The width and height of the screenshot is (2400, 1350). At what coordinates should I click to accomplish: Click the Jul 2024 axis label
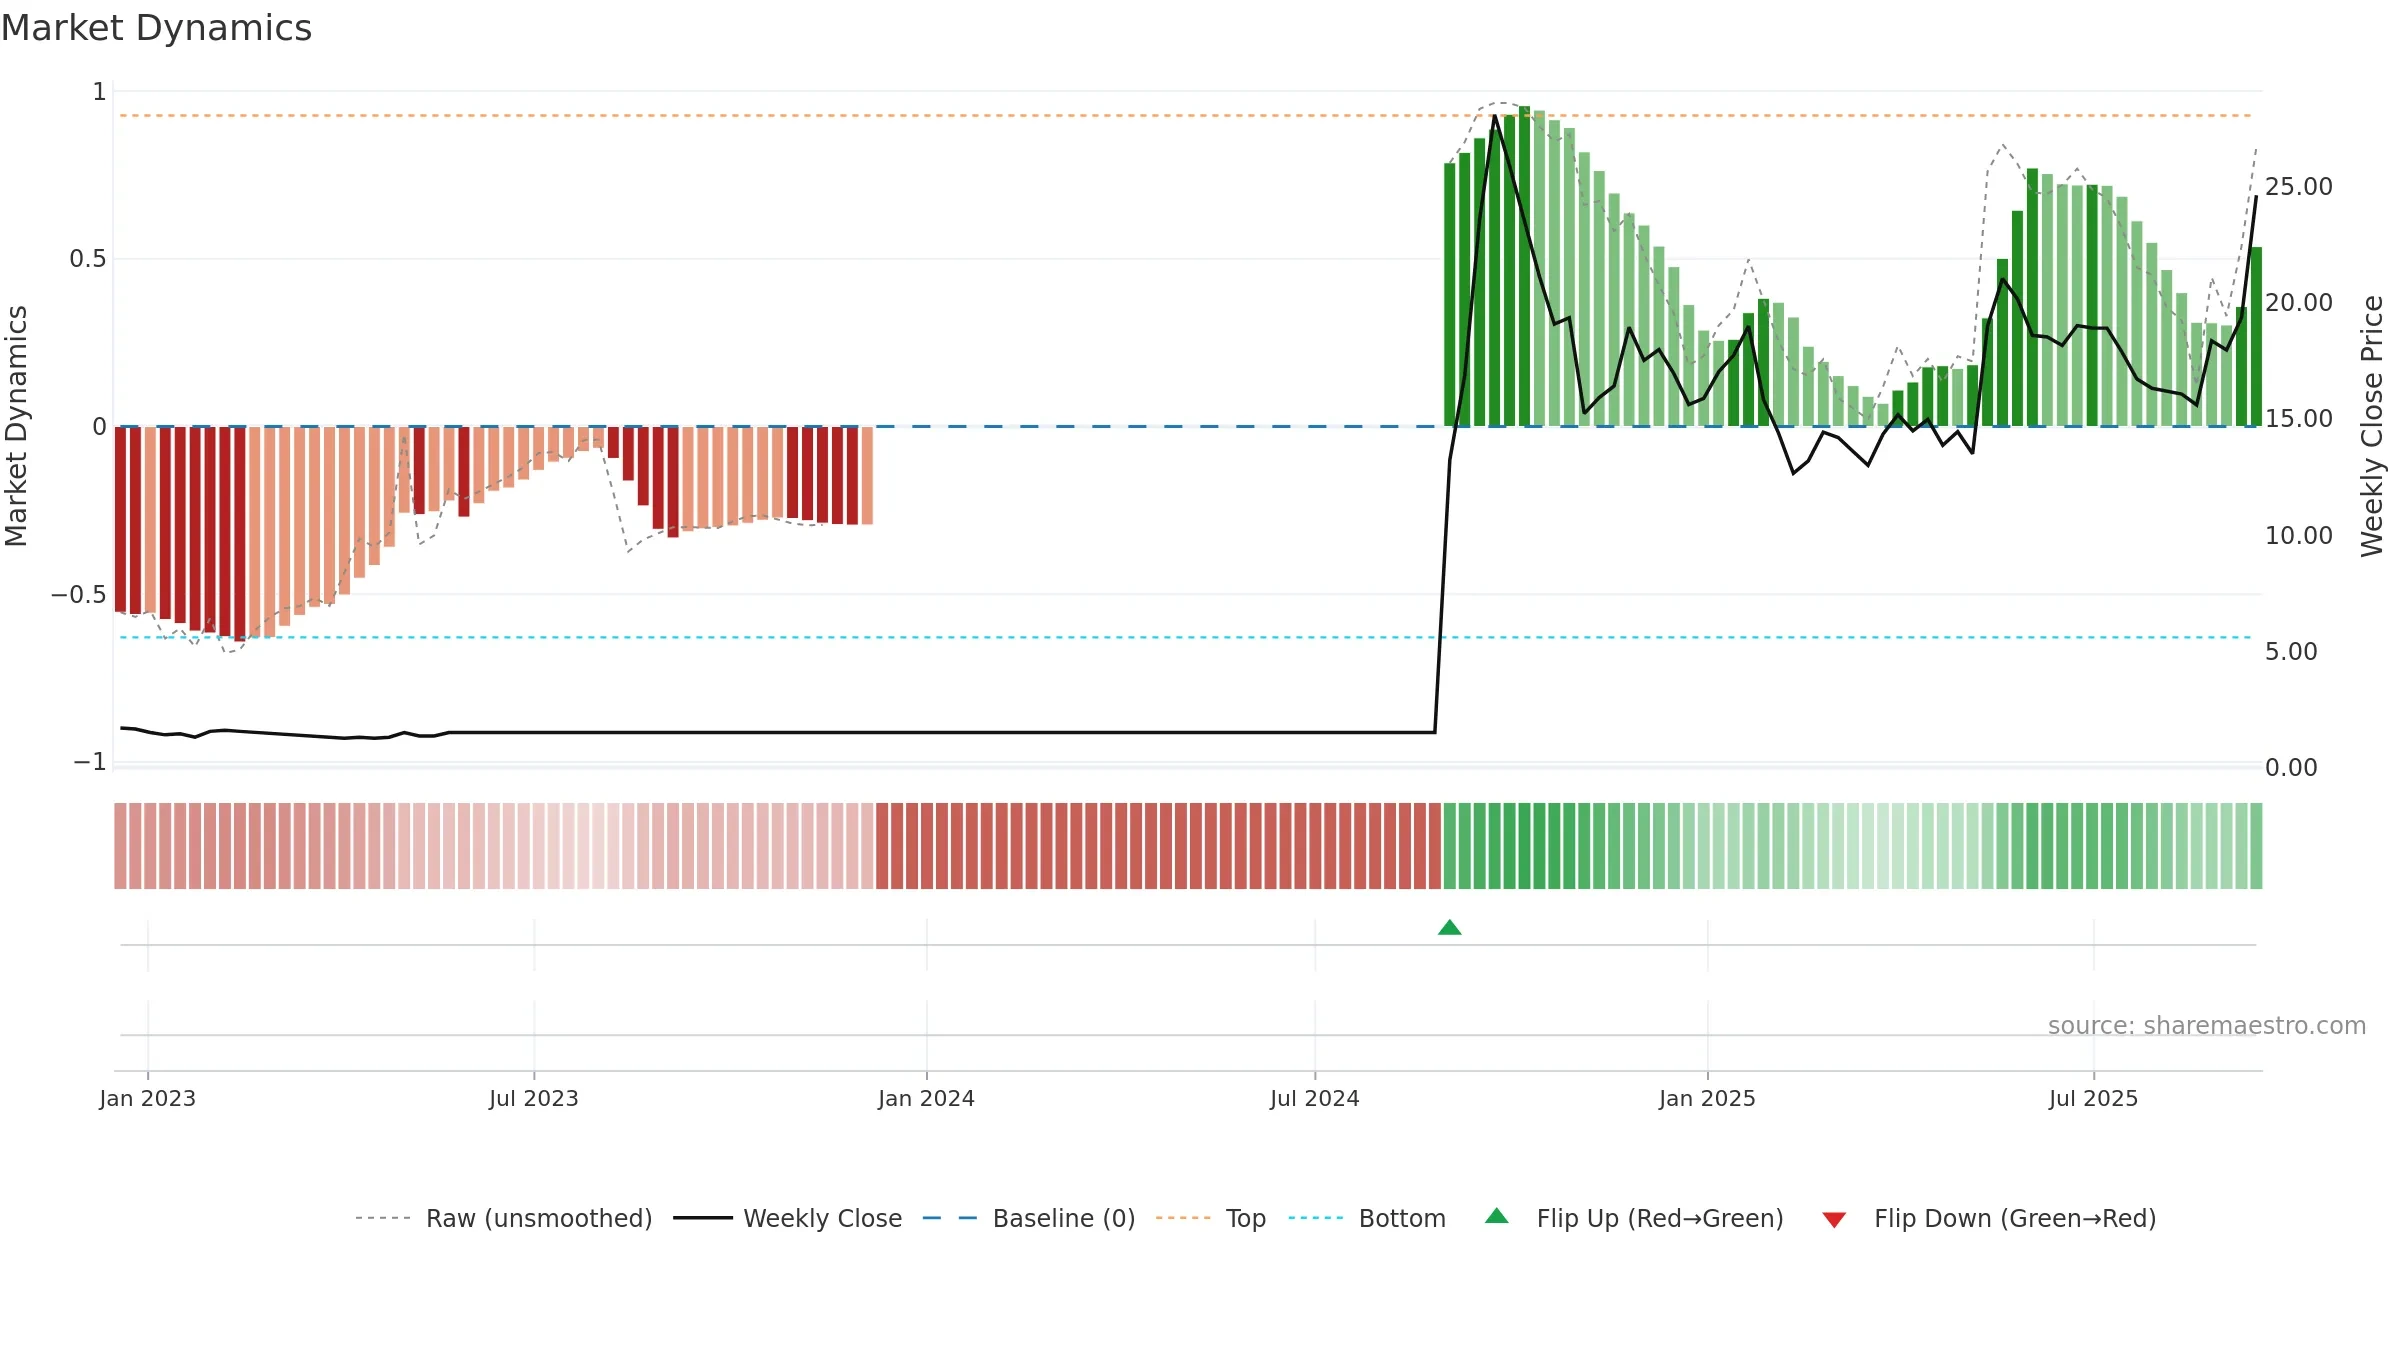(x=1315, y=1098)
